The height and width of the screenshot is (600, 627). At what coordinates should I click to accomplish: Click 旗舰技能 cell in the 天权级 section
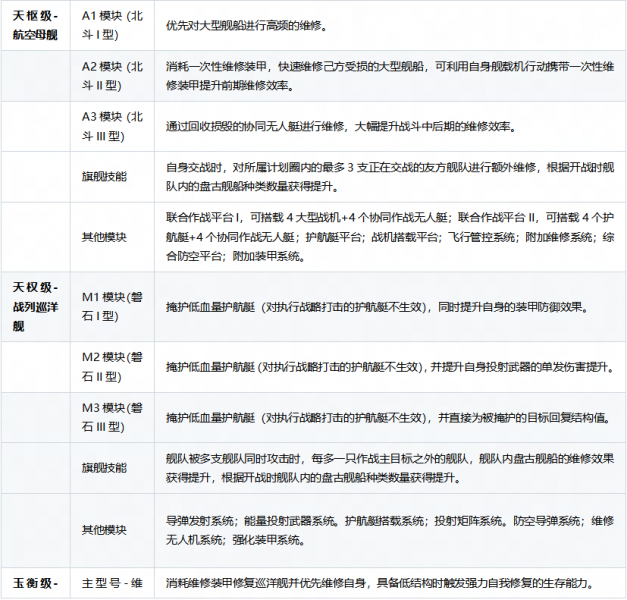click(x=104, y=468)
